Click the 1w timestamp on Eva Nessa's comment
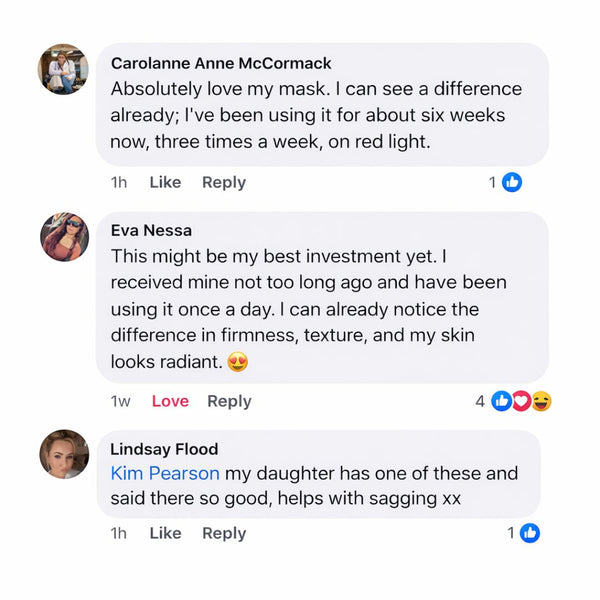This screenshot has height=600, width=600. (120, 401)
